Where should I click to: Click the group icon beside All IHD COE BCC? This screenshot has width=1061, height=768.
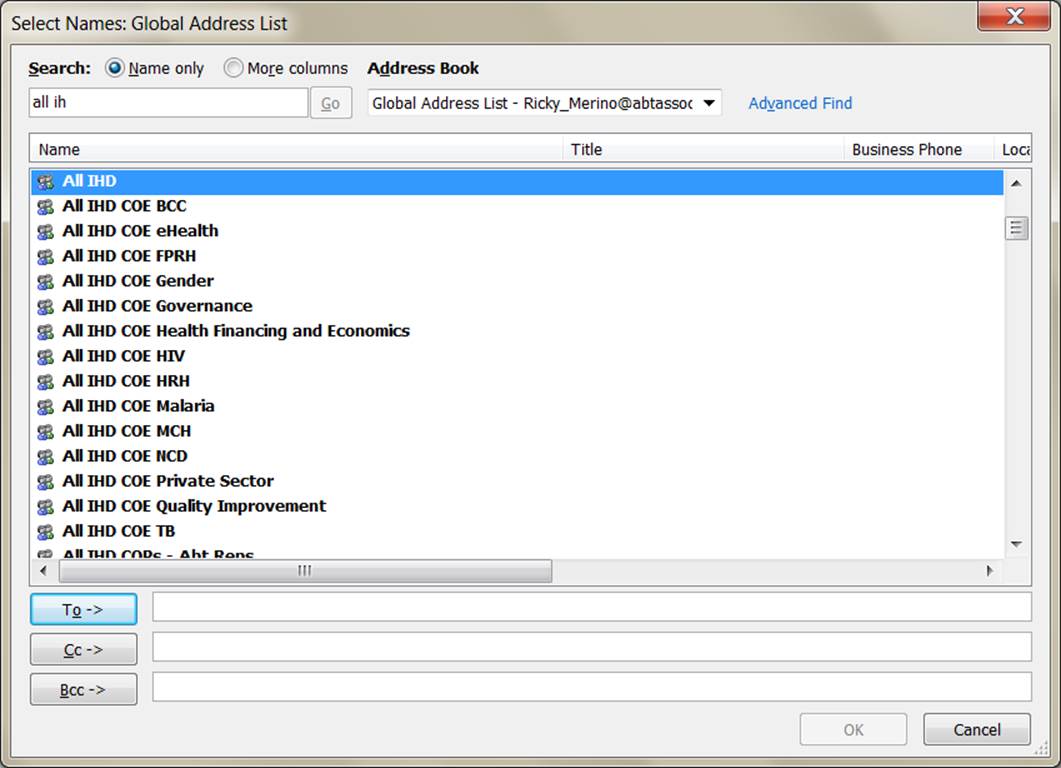[x=45, y=207]
